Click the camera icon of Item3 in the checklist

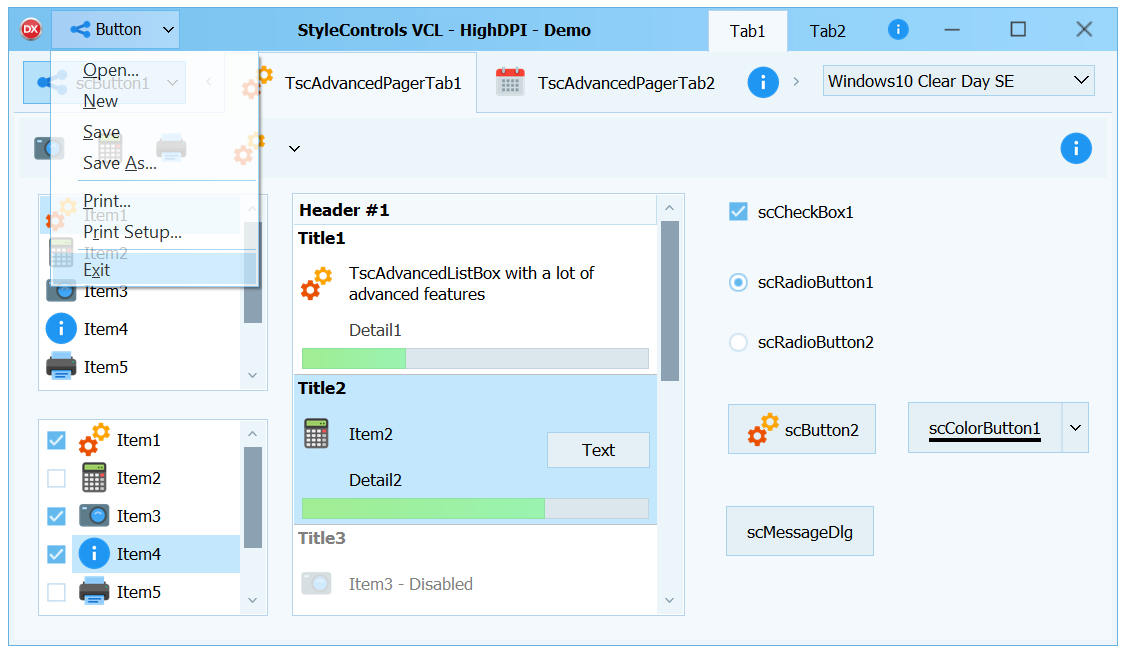click(94, 515)
